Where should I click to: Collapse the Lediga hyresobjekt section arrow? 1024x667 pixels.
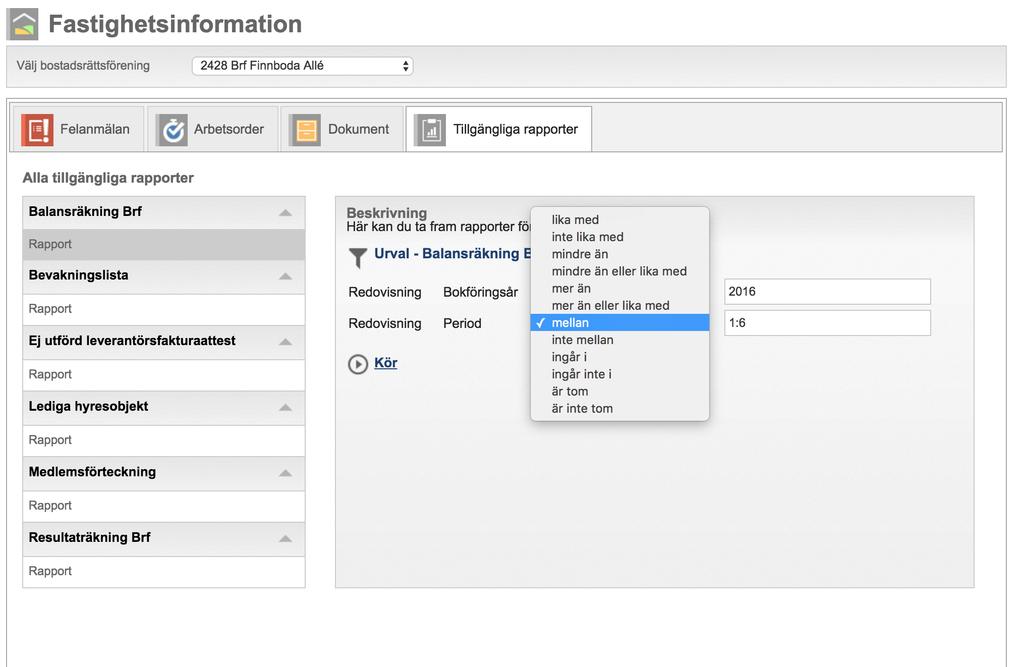[285, 408]
